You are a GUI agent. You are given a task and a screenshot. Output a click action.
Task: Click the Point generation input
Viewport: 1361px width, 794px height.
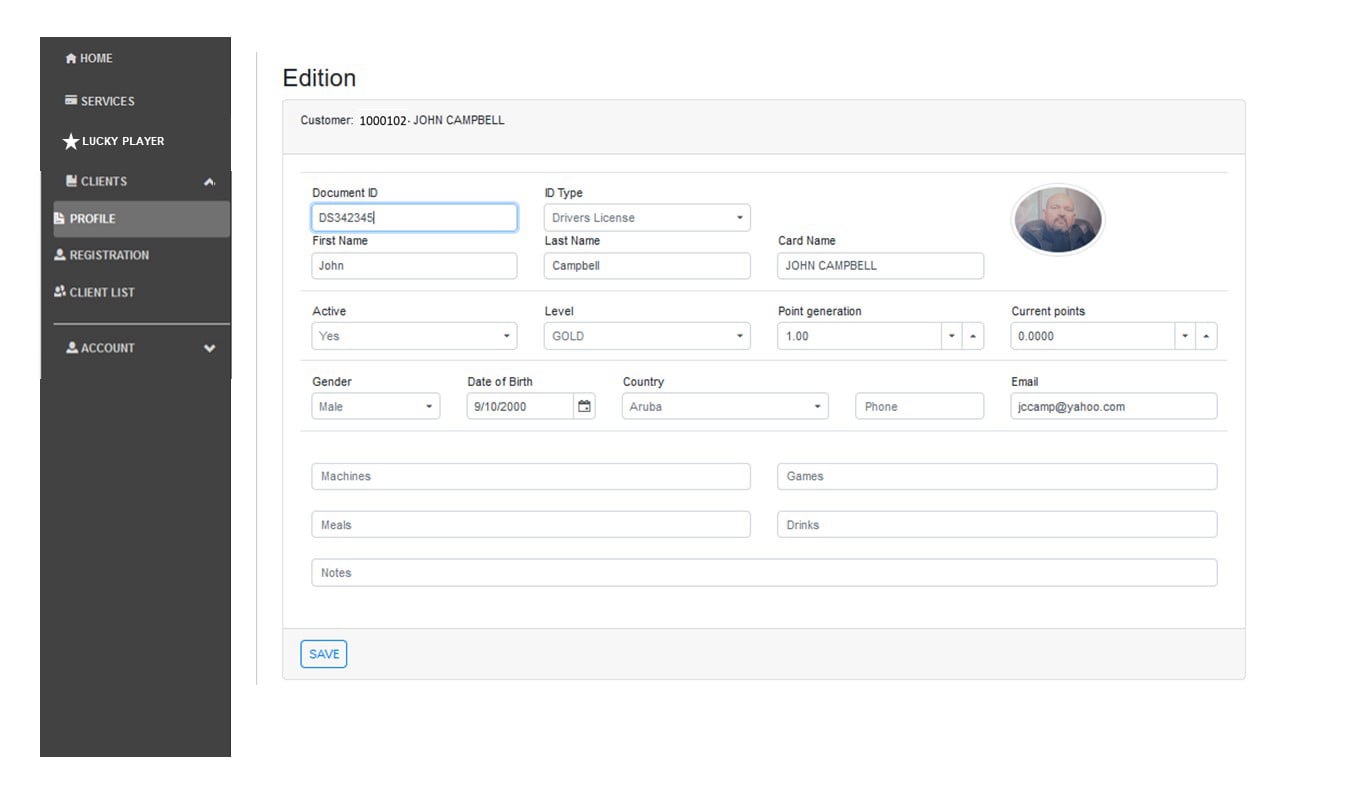point(860,336)
